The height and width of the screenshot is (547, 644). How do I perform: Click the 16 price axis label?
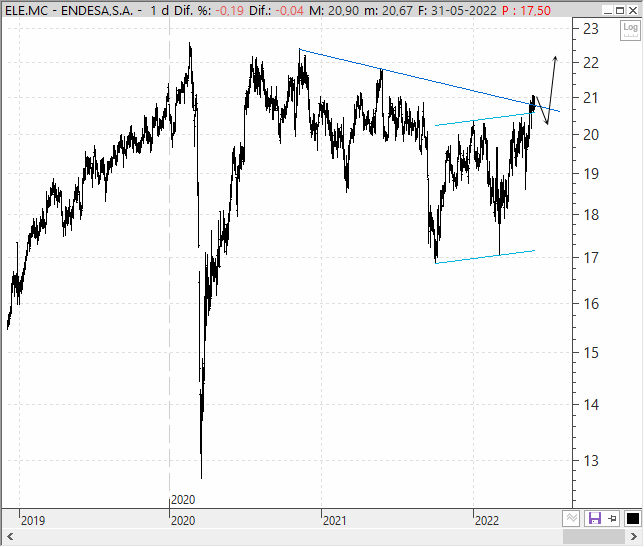(591, 304)
